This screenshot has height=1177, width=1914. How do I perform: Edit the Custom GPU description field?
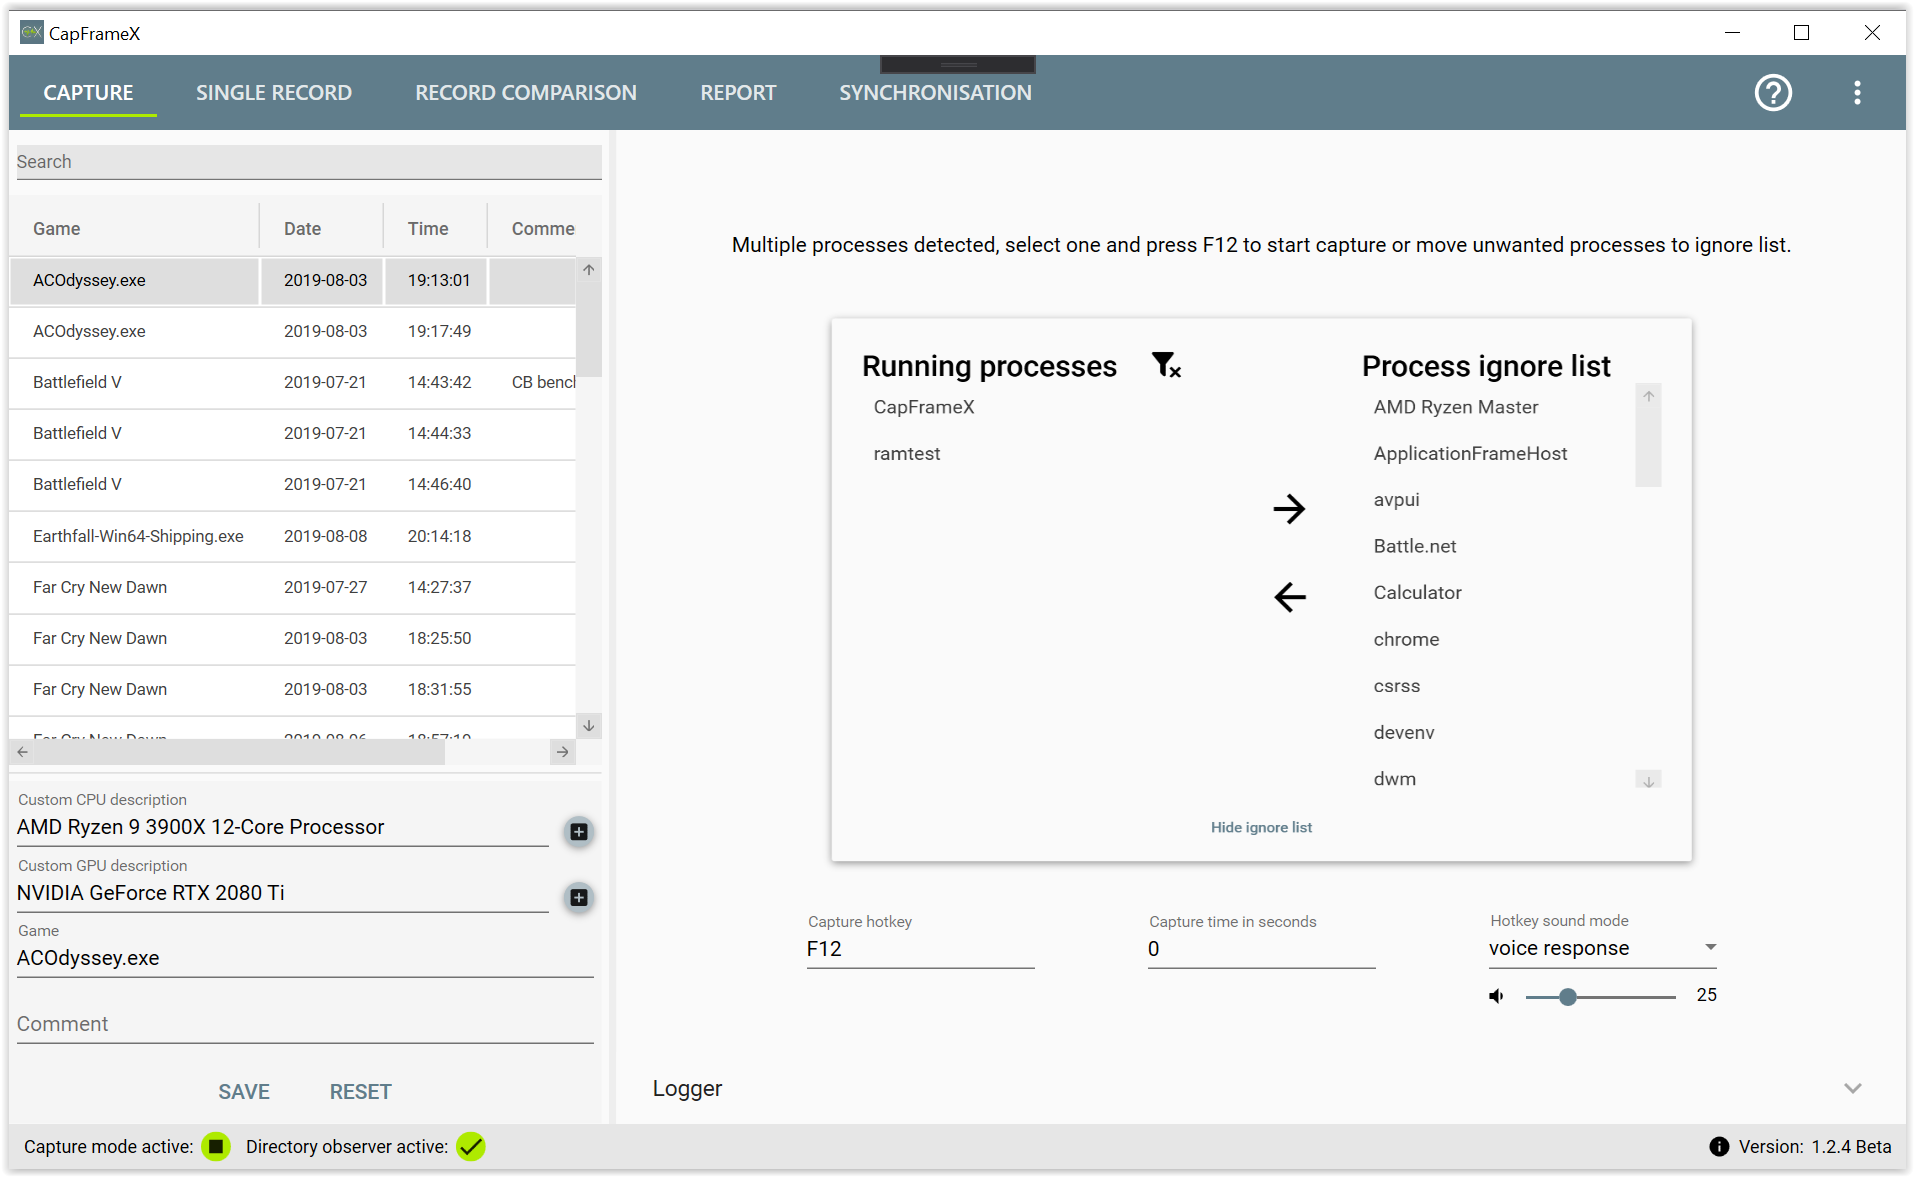(283, 894)
